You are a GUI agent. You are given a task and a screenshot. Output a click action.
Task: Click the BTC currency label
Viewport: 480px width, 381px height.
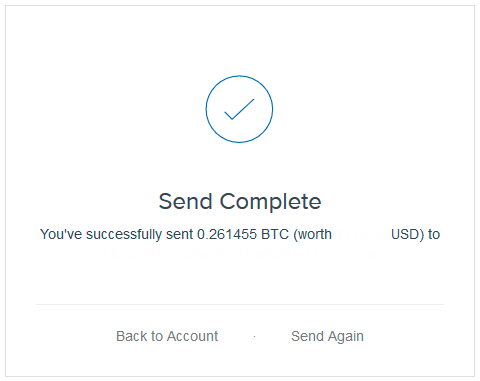click(275, 234)
